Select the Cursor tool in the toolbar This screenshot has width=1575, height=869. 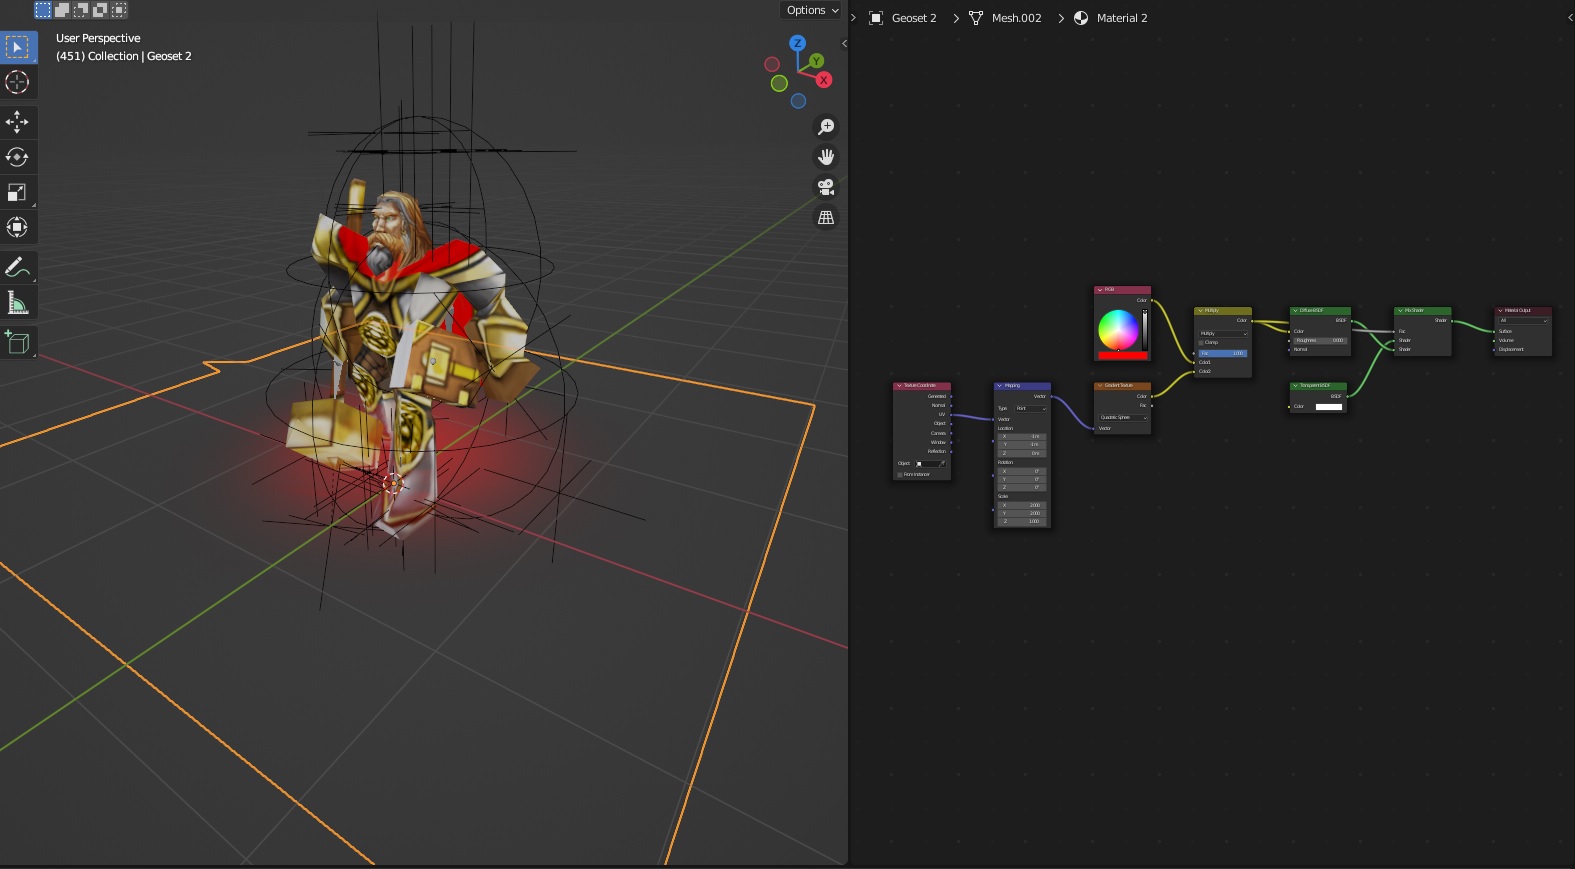(x=17, y=82)
